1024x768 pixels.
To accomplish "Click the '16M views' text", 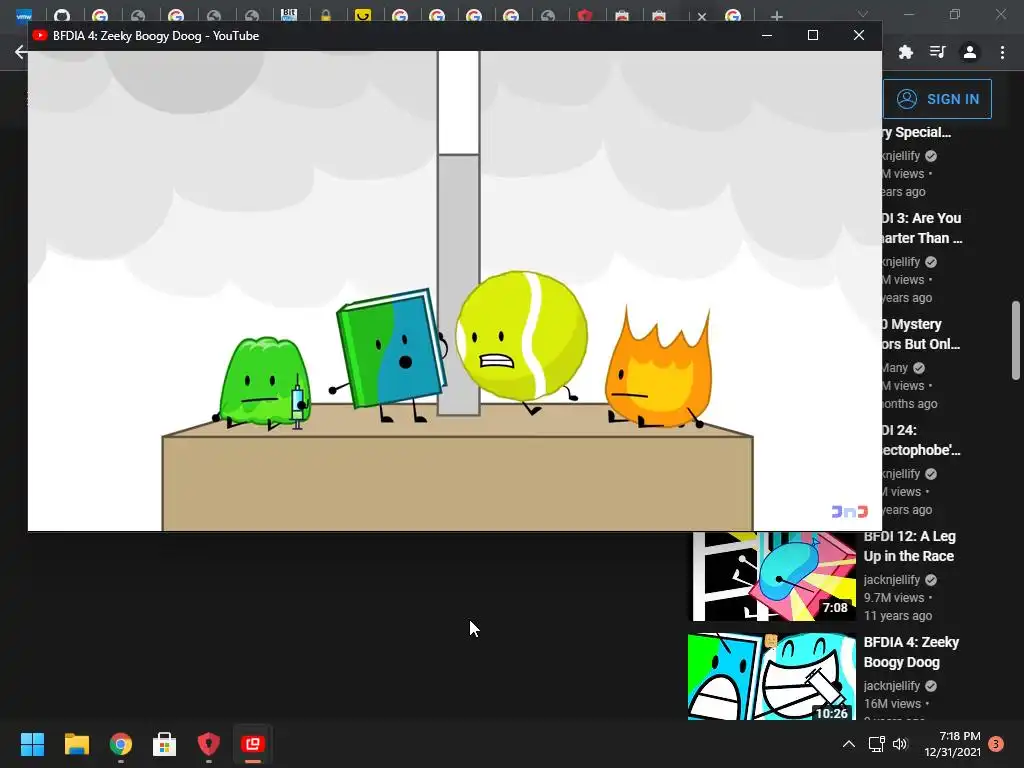I will [x=892, y=703].
